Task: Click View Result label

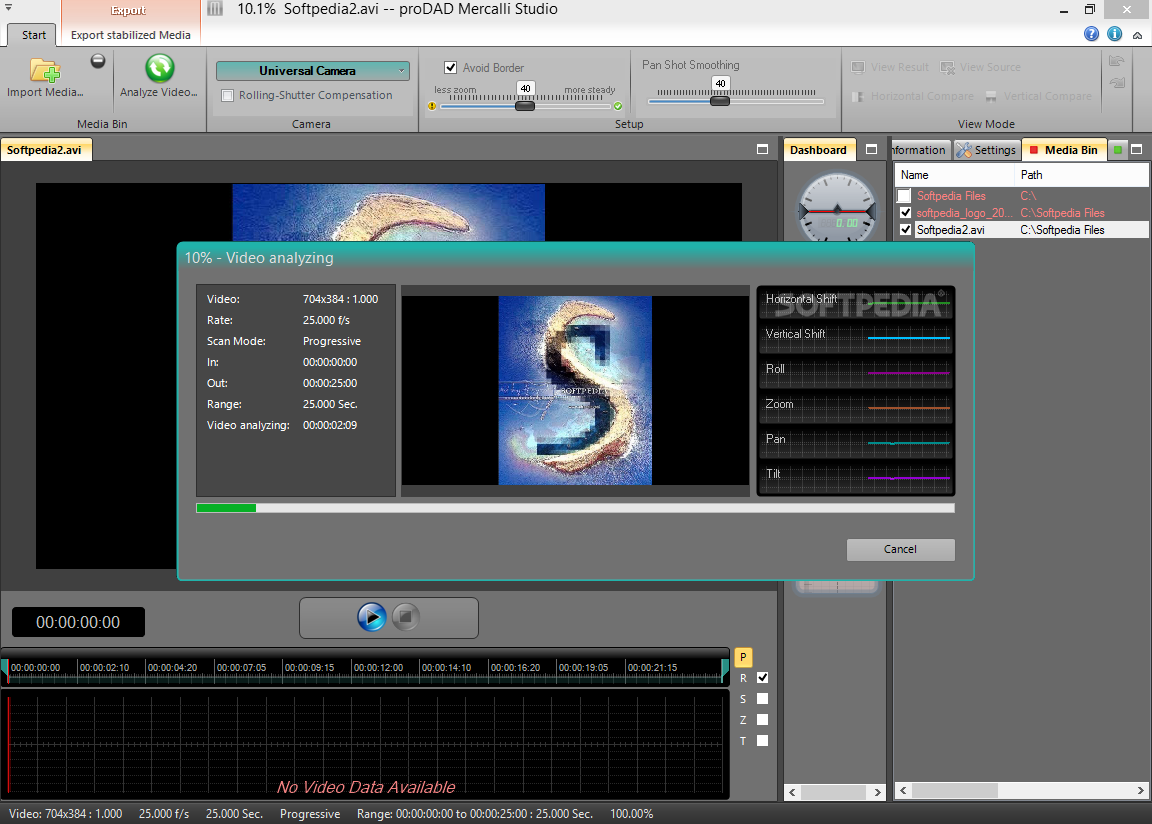Action: pos(900,68)
